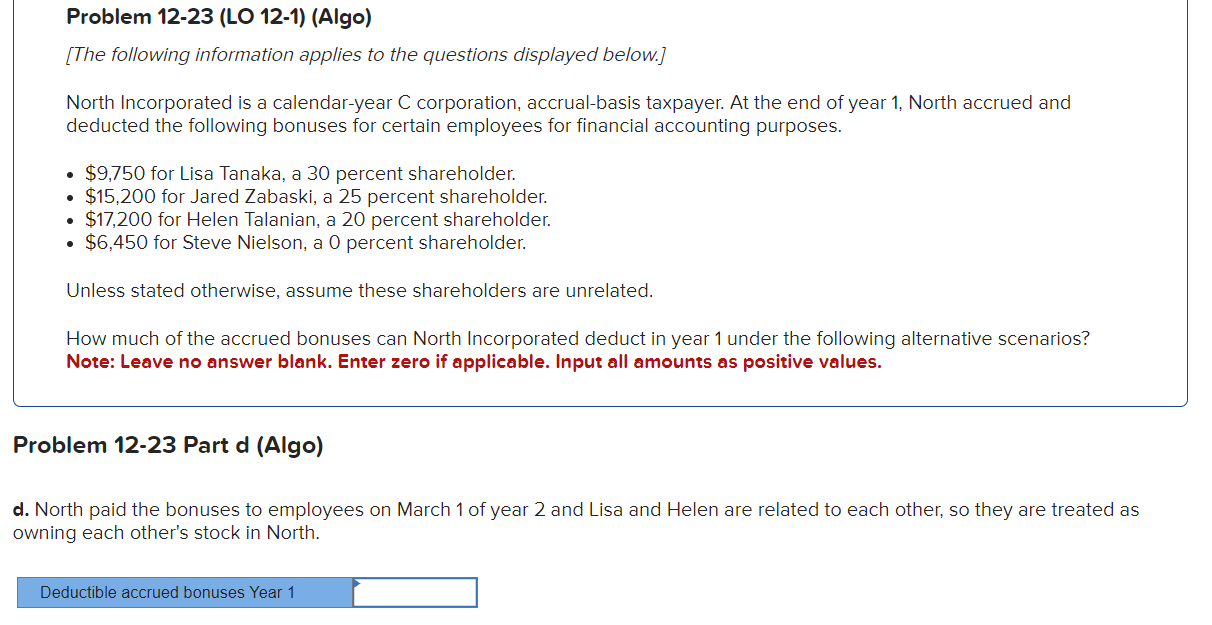Click the $17,200 amount for Helen Talanian
The height and width of the screenshot is (625, 1212).
click(112, 219)
